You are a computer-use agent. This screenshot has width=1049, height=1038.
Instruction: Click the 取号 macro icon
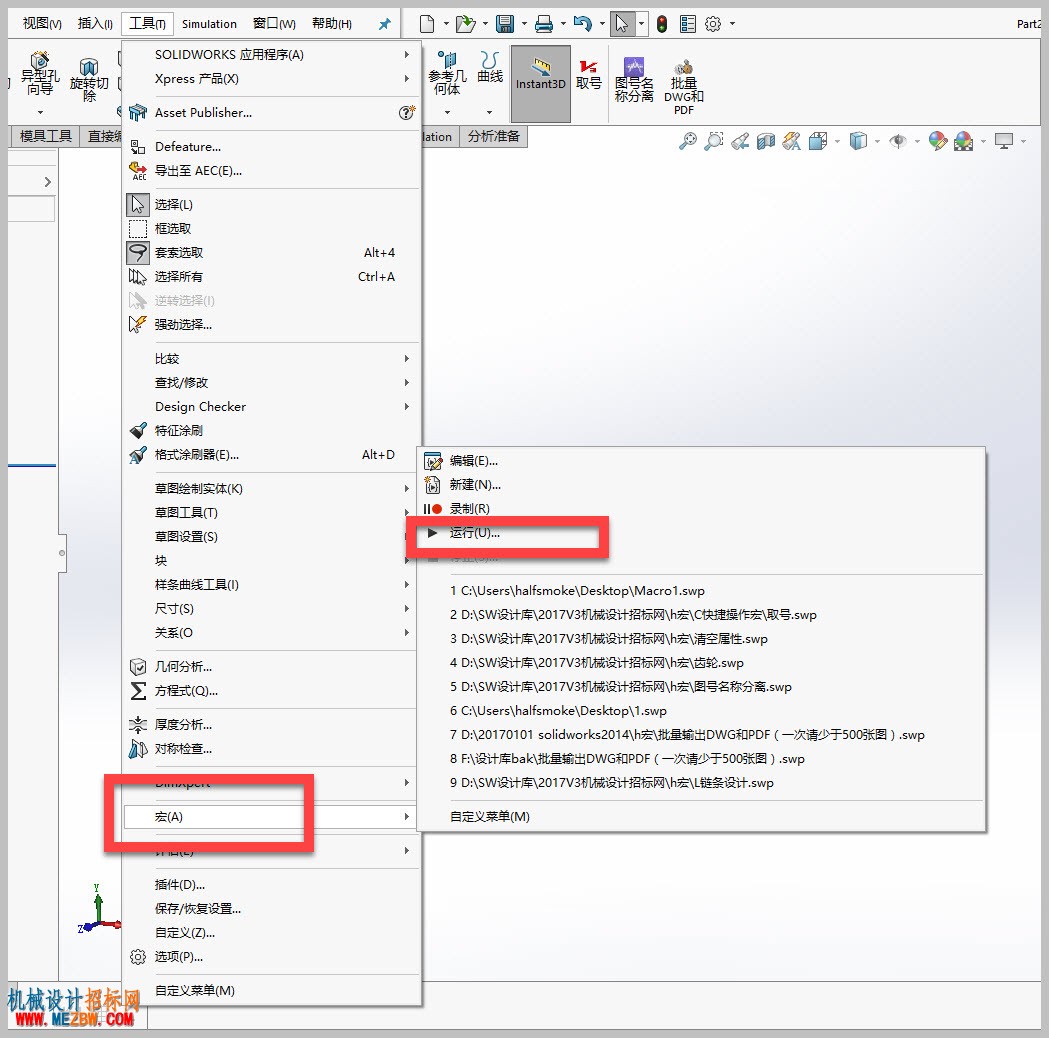click(x=589, y=75)
